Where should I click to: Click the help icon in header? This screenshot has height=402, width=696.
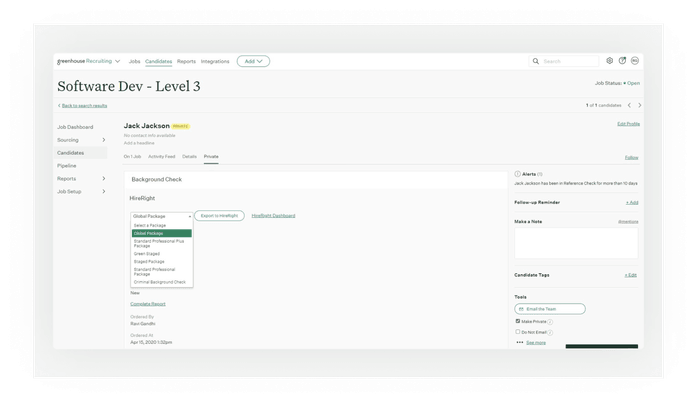[622, 61]
